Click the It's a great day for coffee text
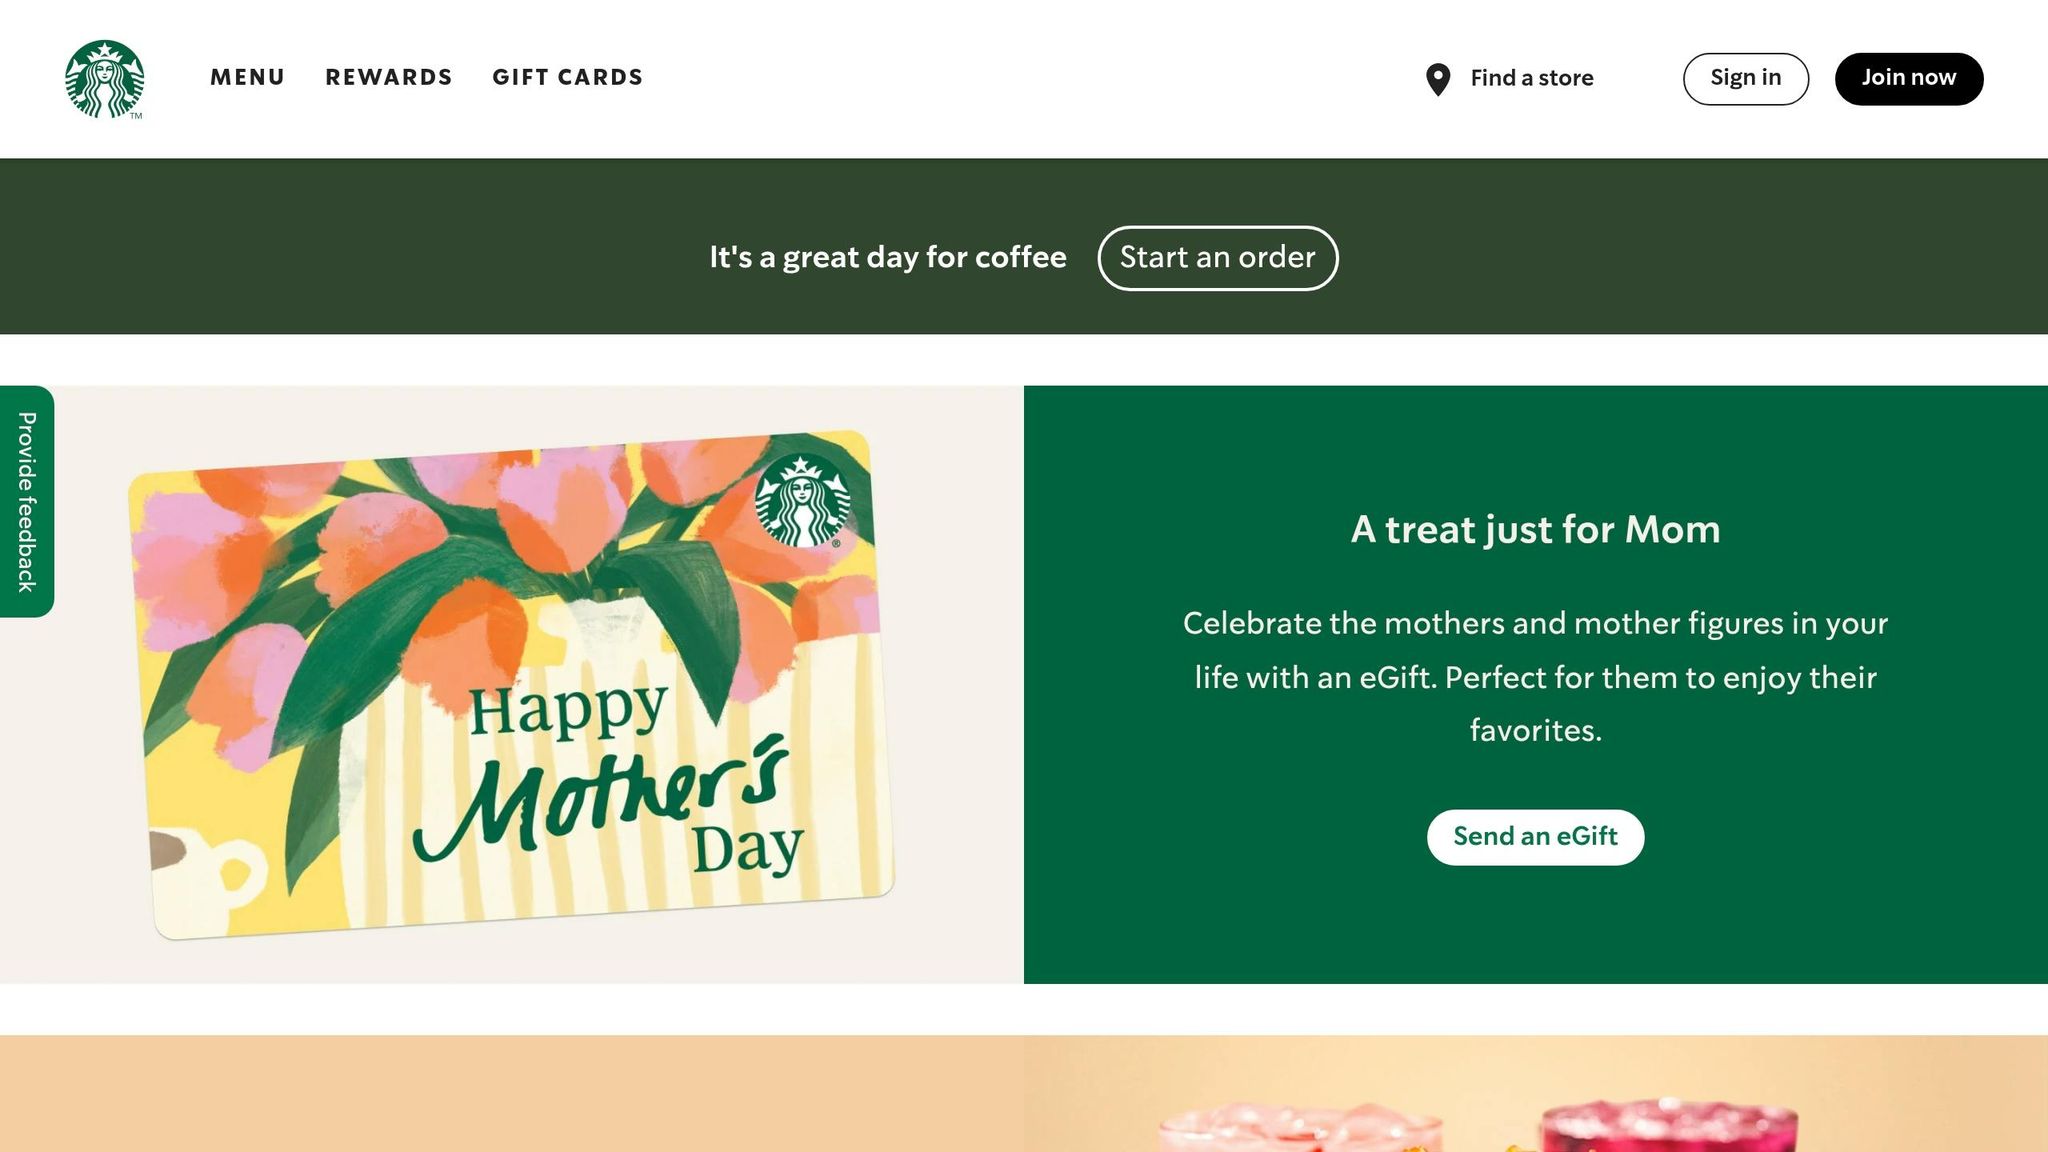This screenshot has height=1152, width=2048. tap(888, 258)
